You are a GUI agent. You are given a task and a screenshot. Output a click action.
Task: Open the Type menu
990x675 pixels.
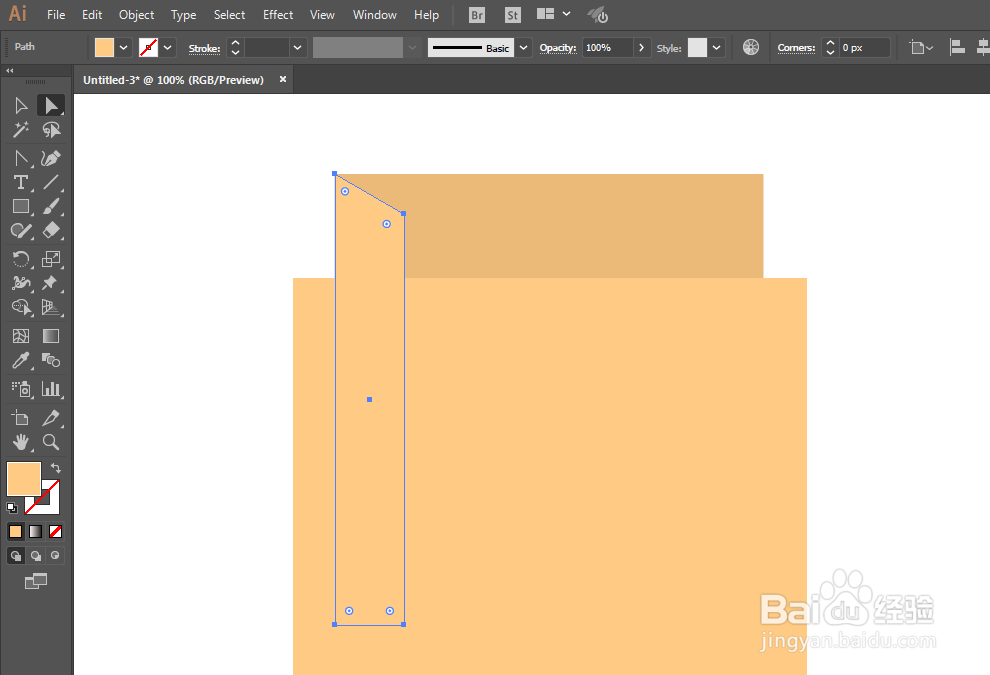click(x=184, y=15)
